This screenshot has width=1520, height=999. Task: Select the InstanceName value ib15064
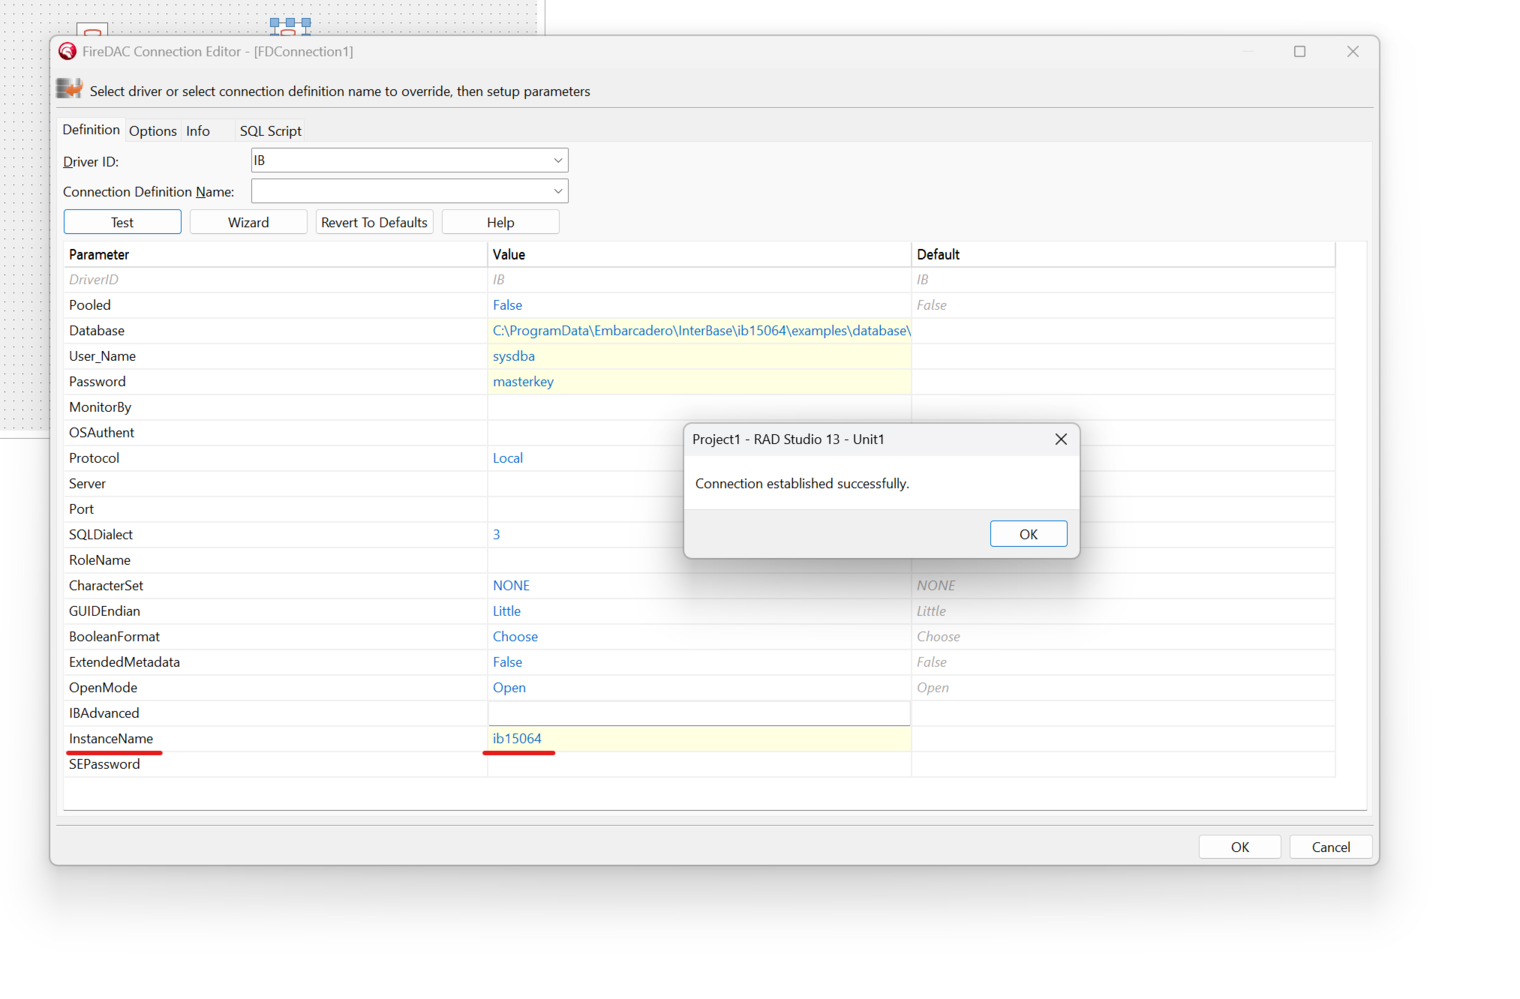(x=517, y=738)
